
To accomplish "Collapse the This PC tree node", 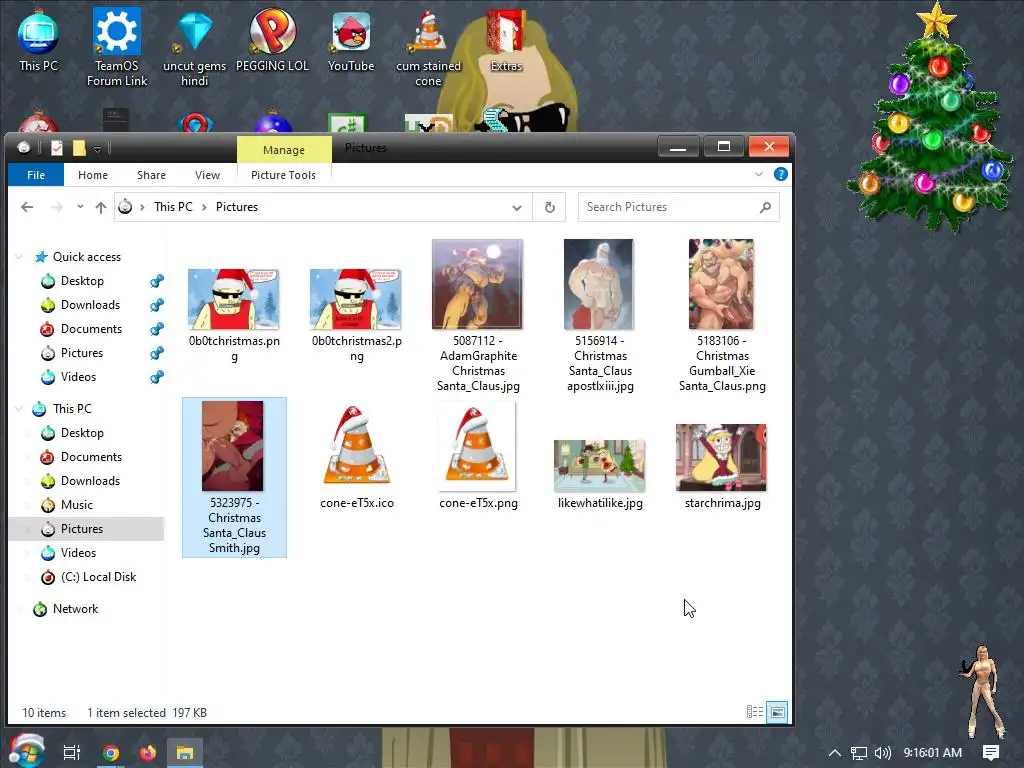I will [19, 409].
